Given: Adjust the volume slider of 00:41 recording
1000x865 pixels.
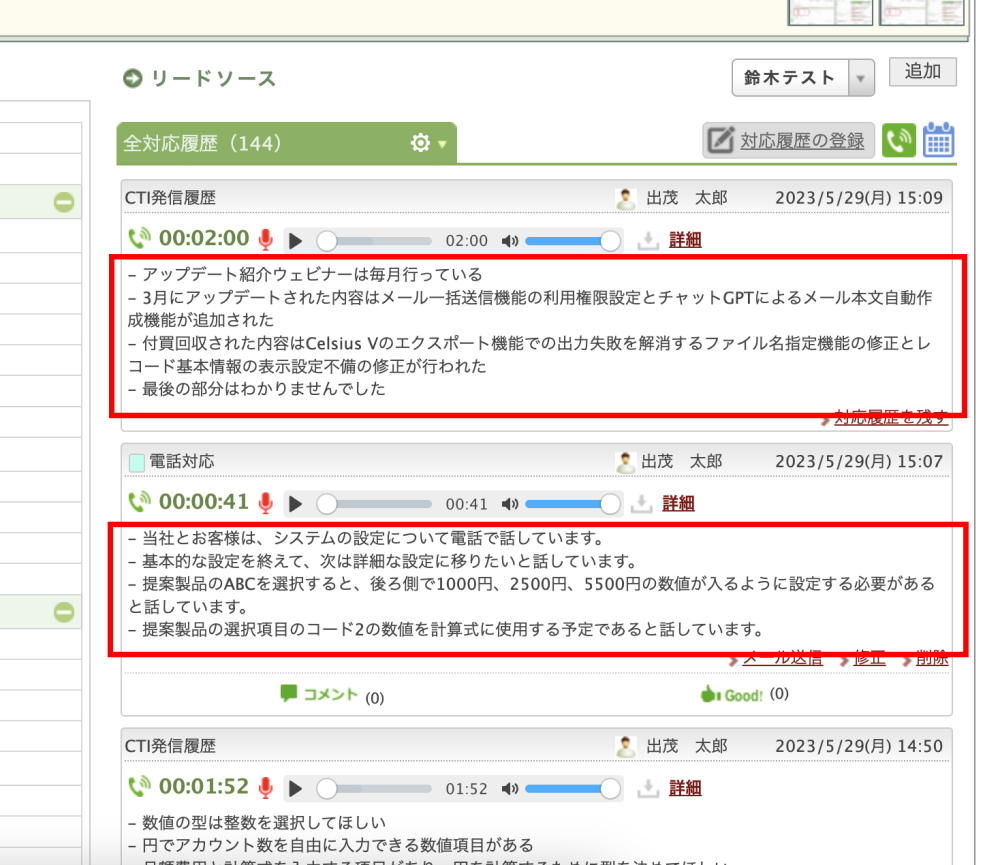Looking at the screenshot, I should tap(572, 504).
